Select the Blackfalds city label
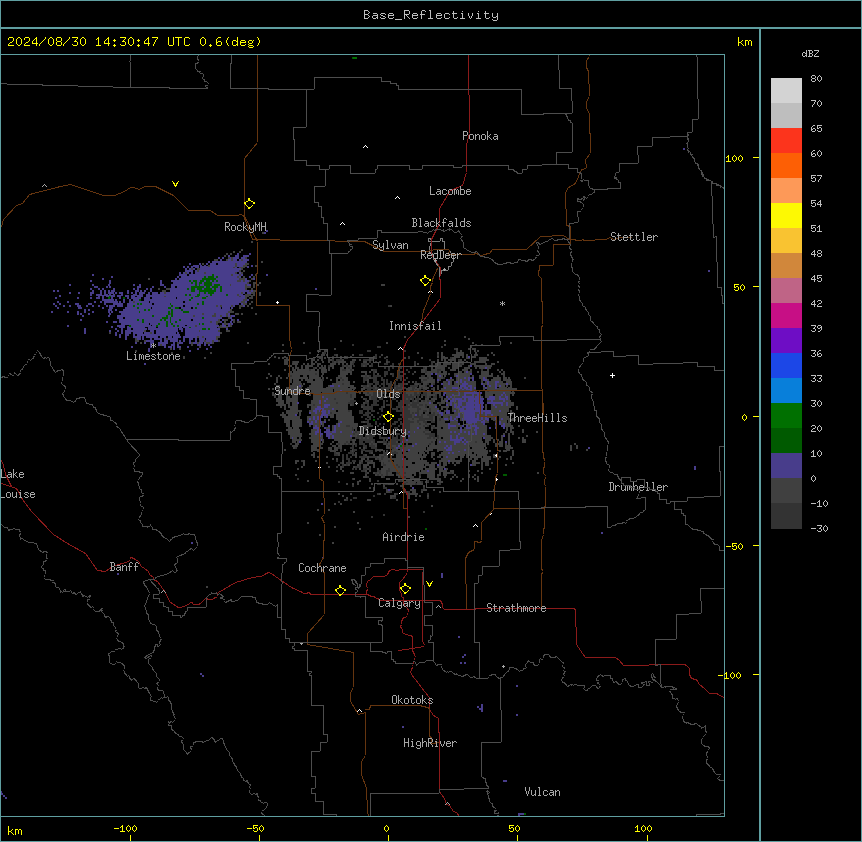Screen dimensions: 862x842 point(441,223)
